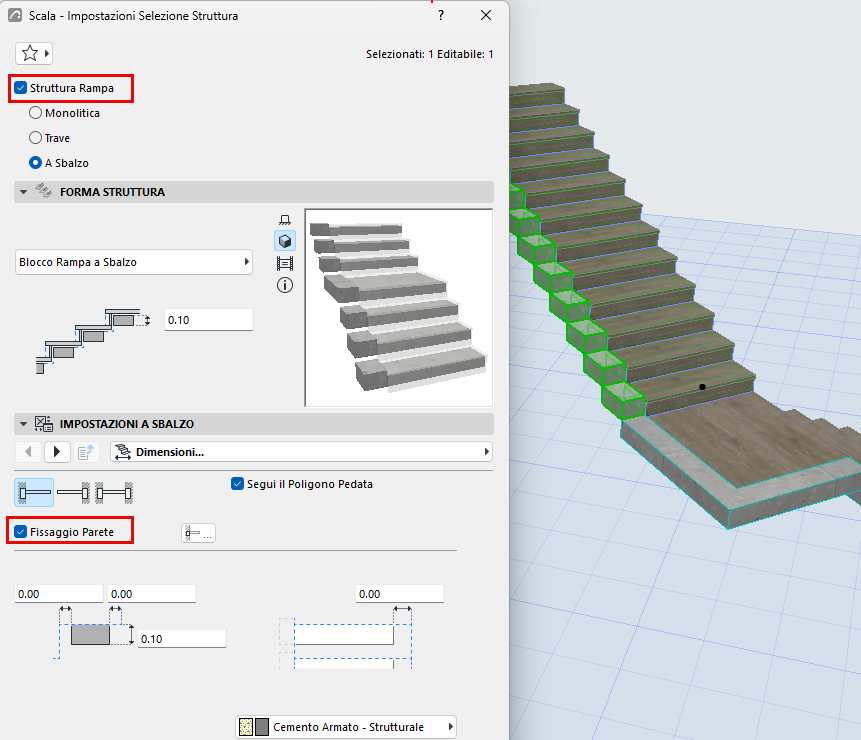This screenshot has width=861, height=740.
Task: Toggle the Struttura Rampa checkbox
Action: tap(20, 88)
